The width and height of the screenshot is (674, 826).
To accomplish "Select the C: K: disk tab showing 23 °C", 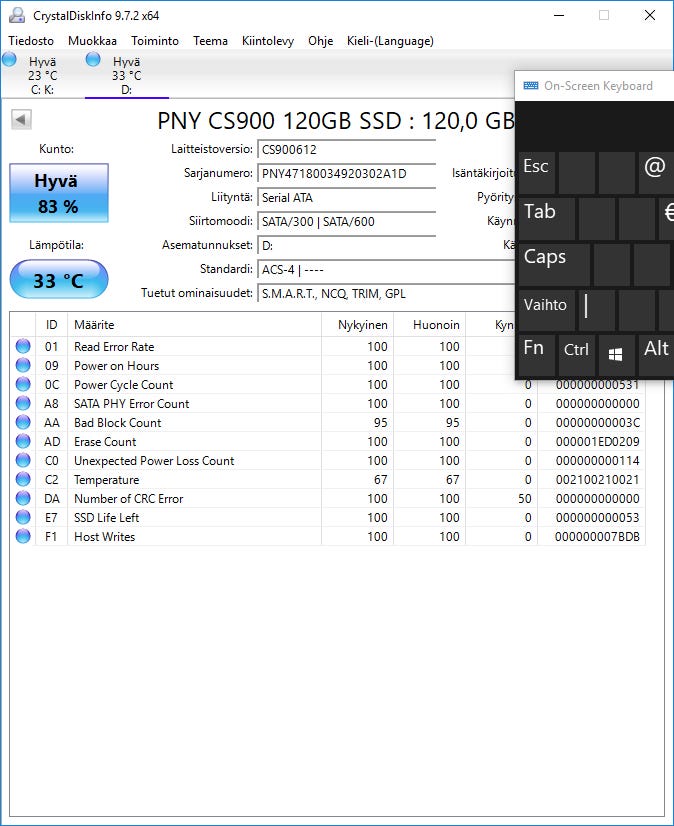I will pyautogui.click(x=42, y=75).
